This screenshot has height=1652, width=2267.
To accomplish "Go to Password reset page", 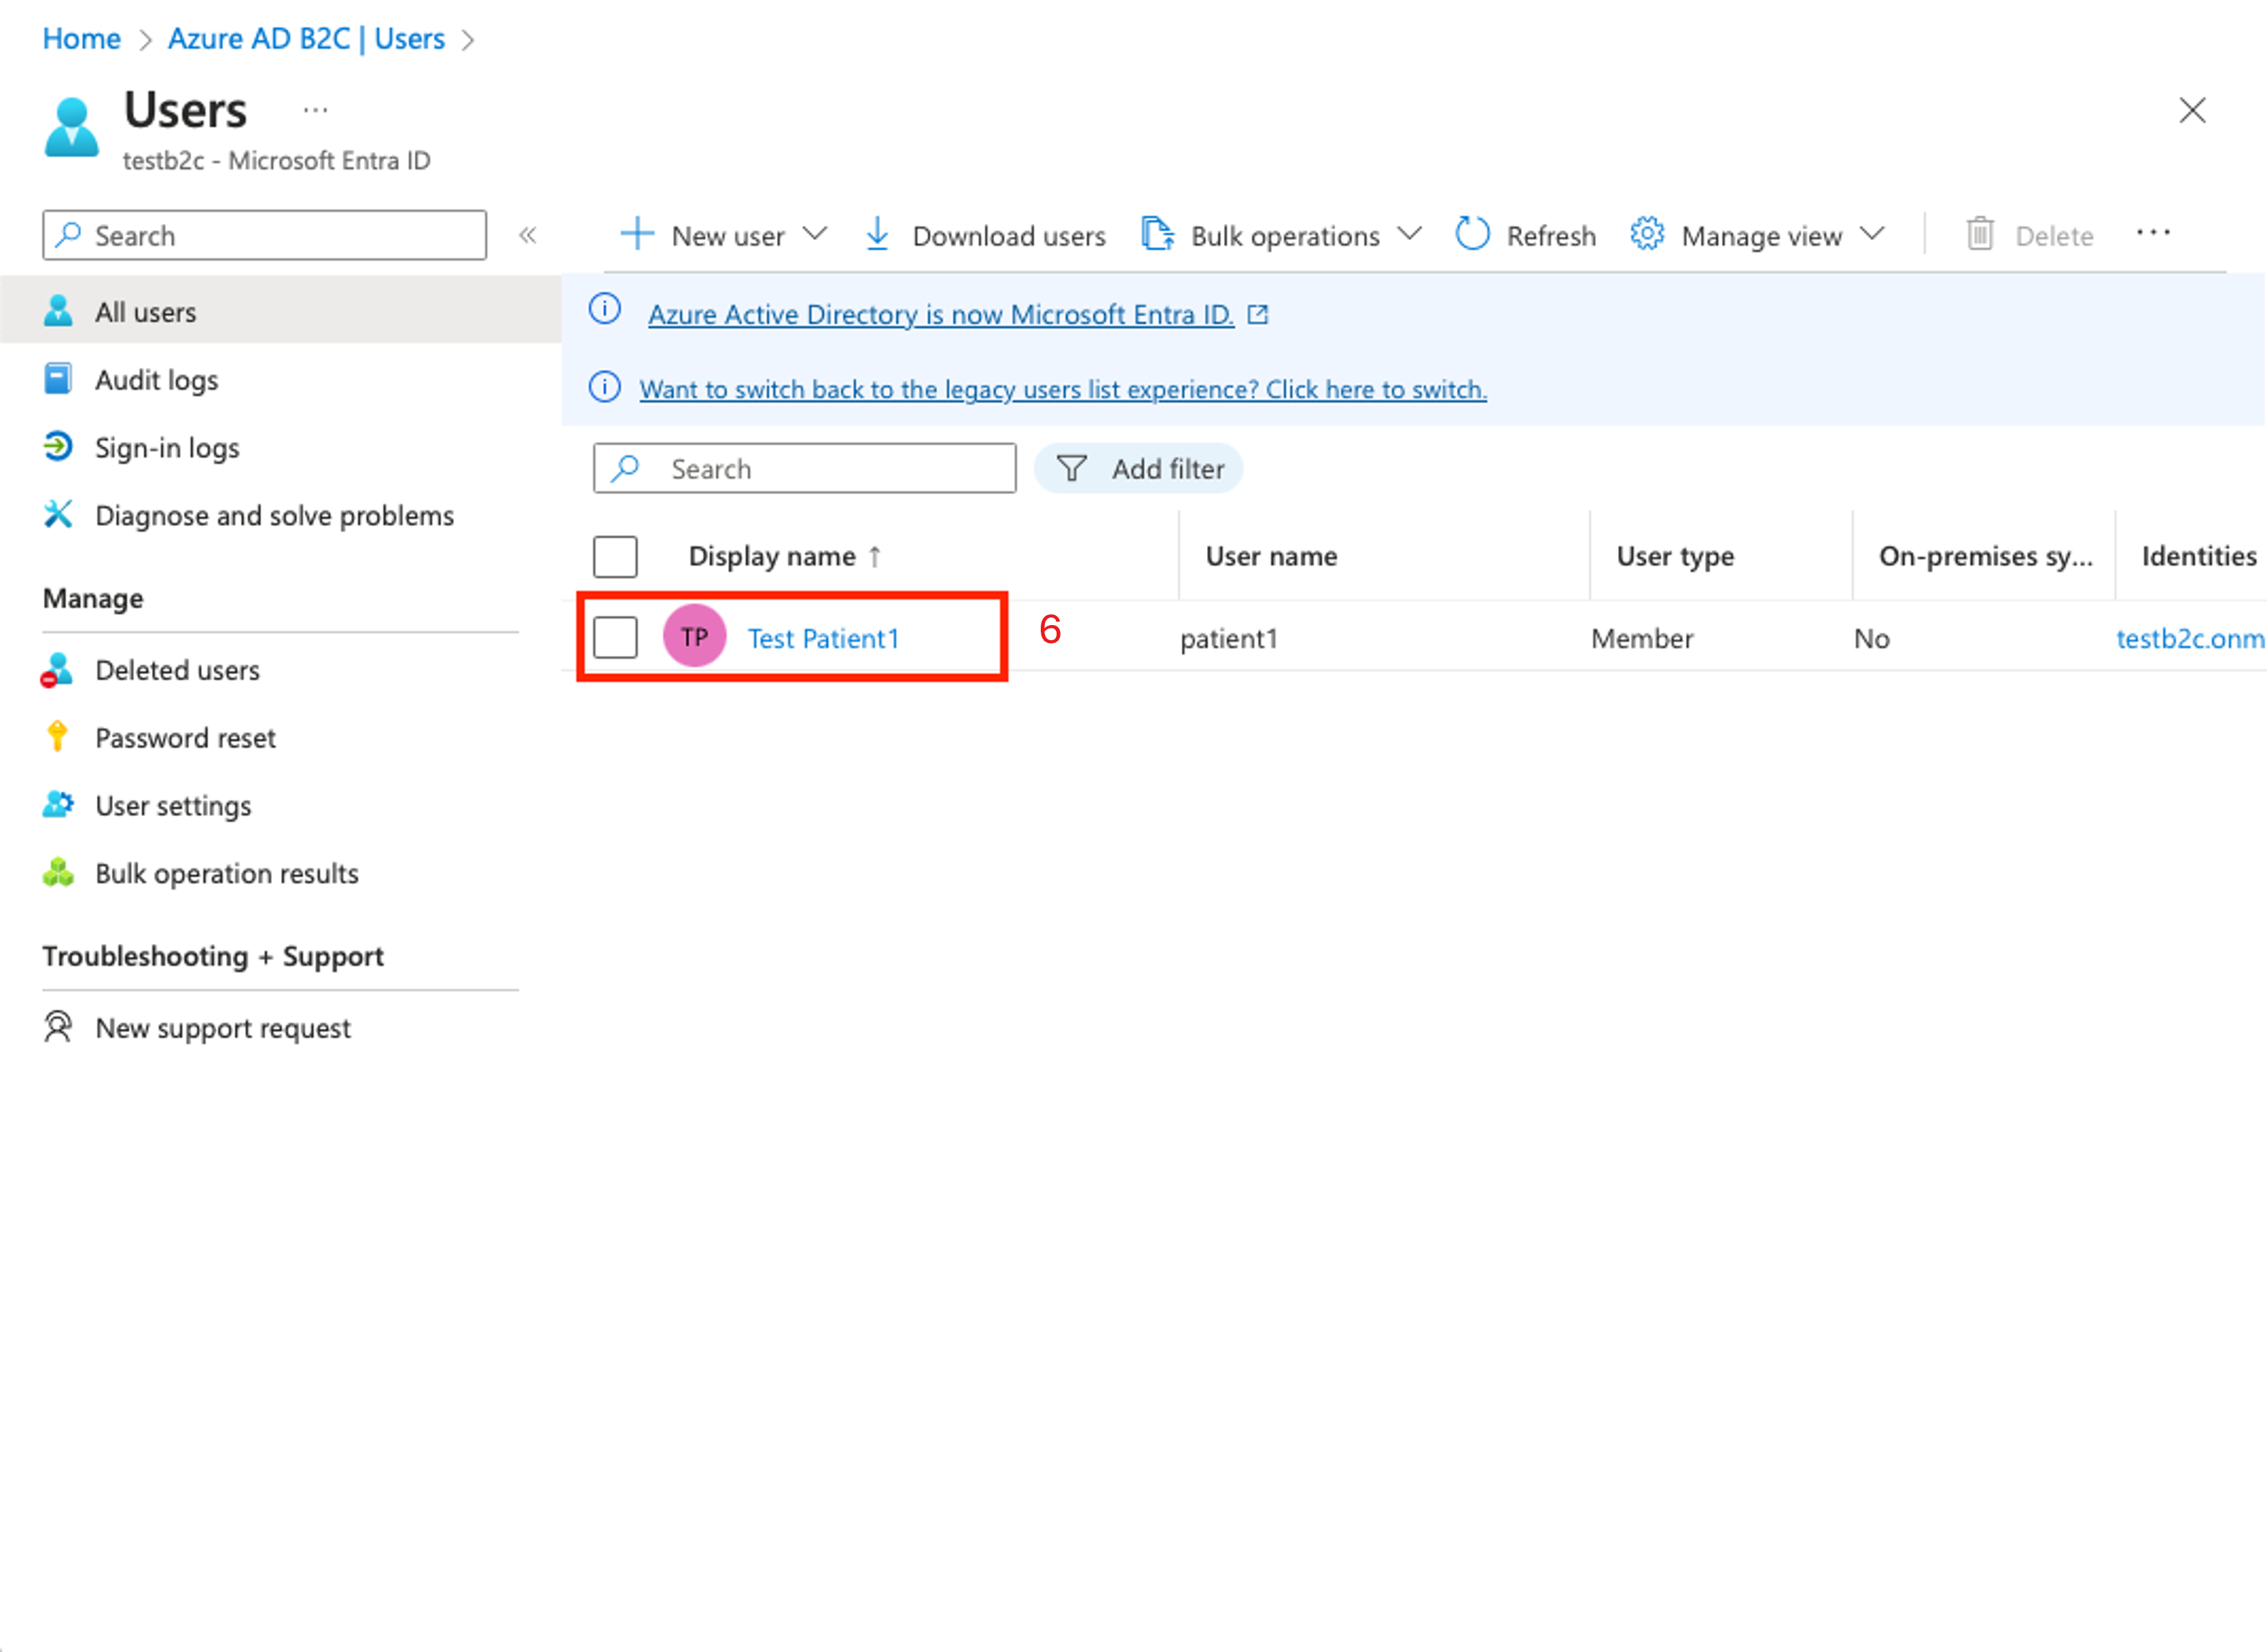I will point(185,738).
